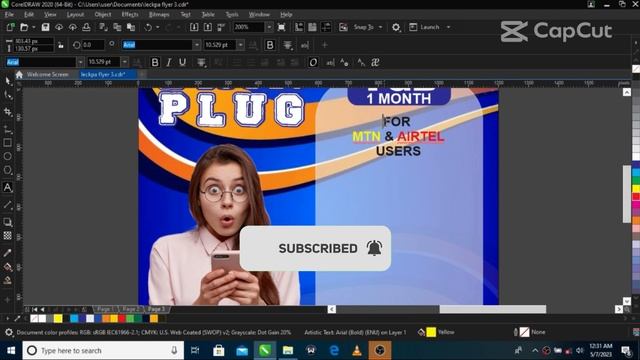This screenshot has height=360, width=640.
Task: Expand the Snap To dropdown
Action: (380, 27)
